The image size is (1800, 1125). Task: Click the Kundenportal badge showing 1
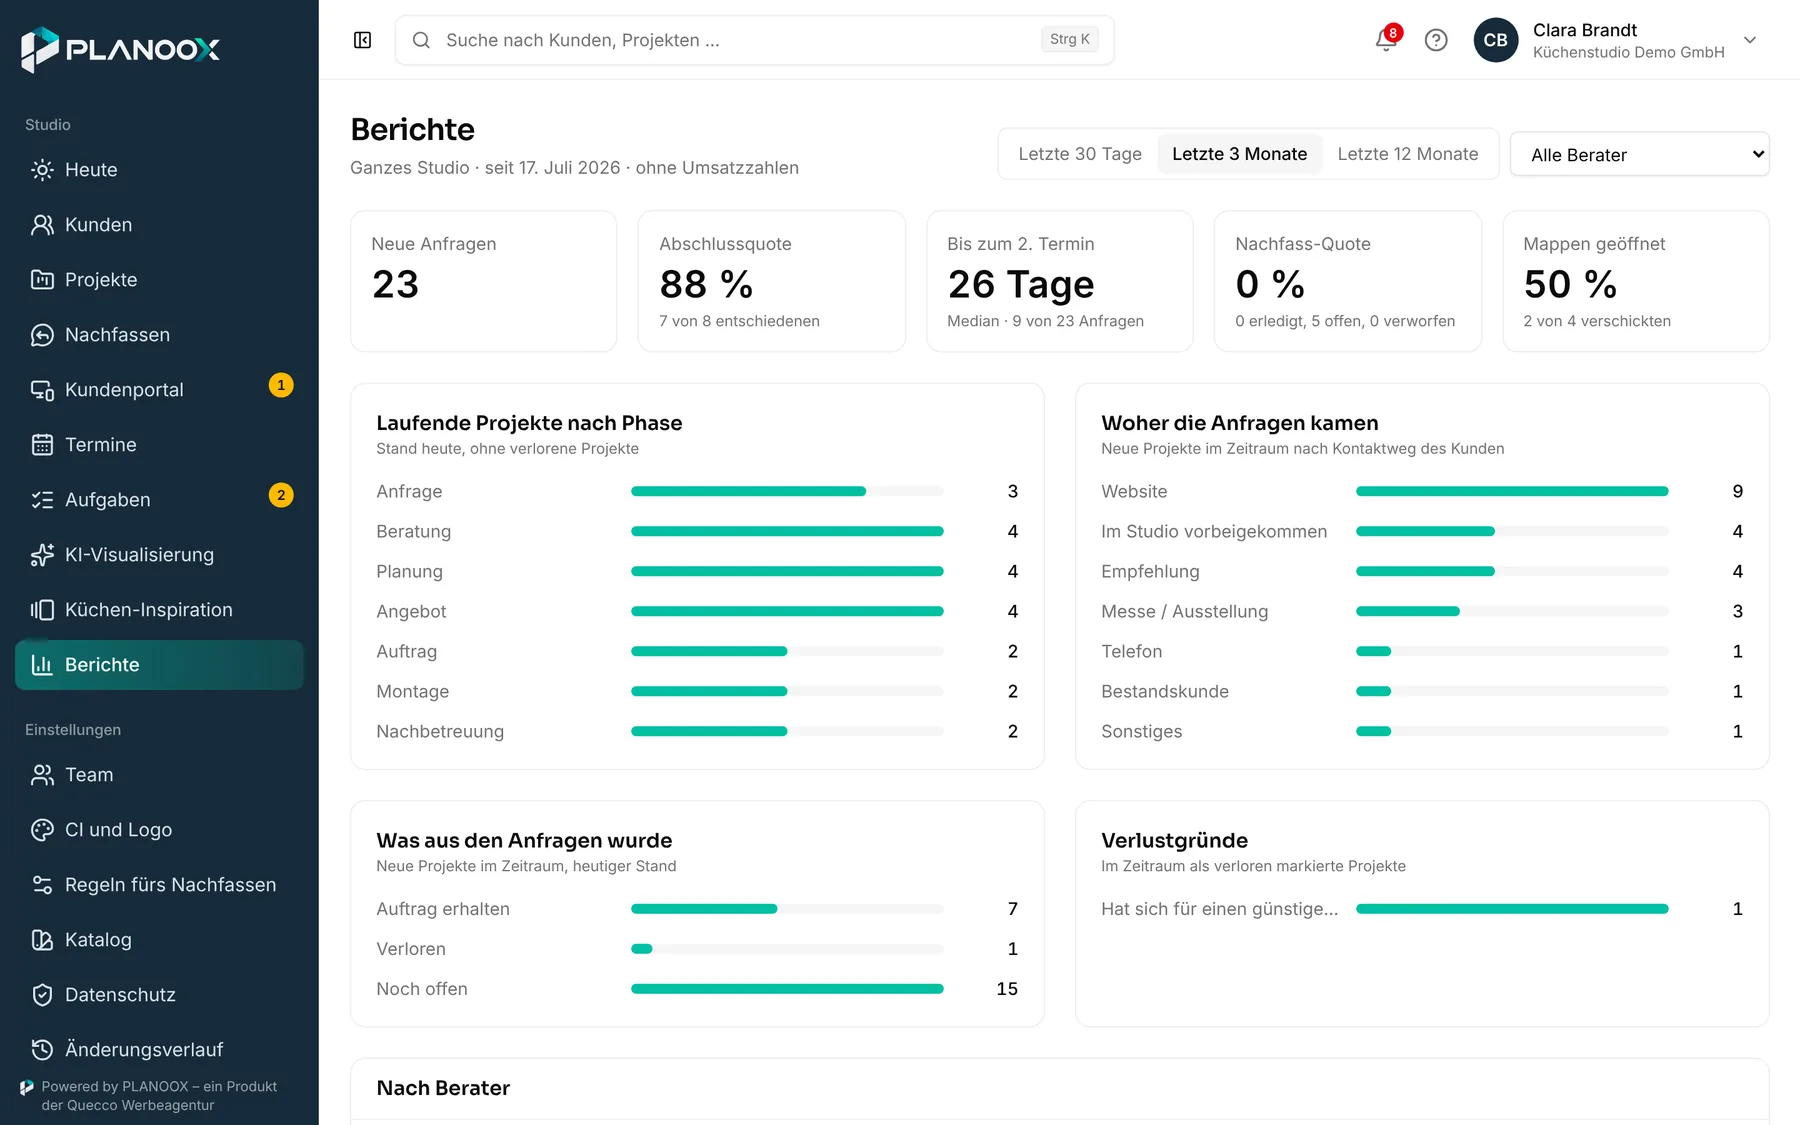click(281, 385)
